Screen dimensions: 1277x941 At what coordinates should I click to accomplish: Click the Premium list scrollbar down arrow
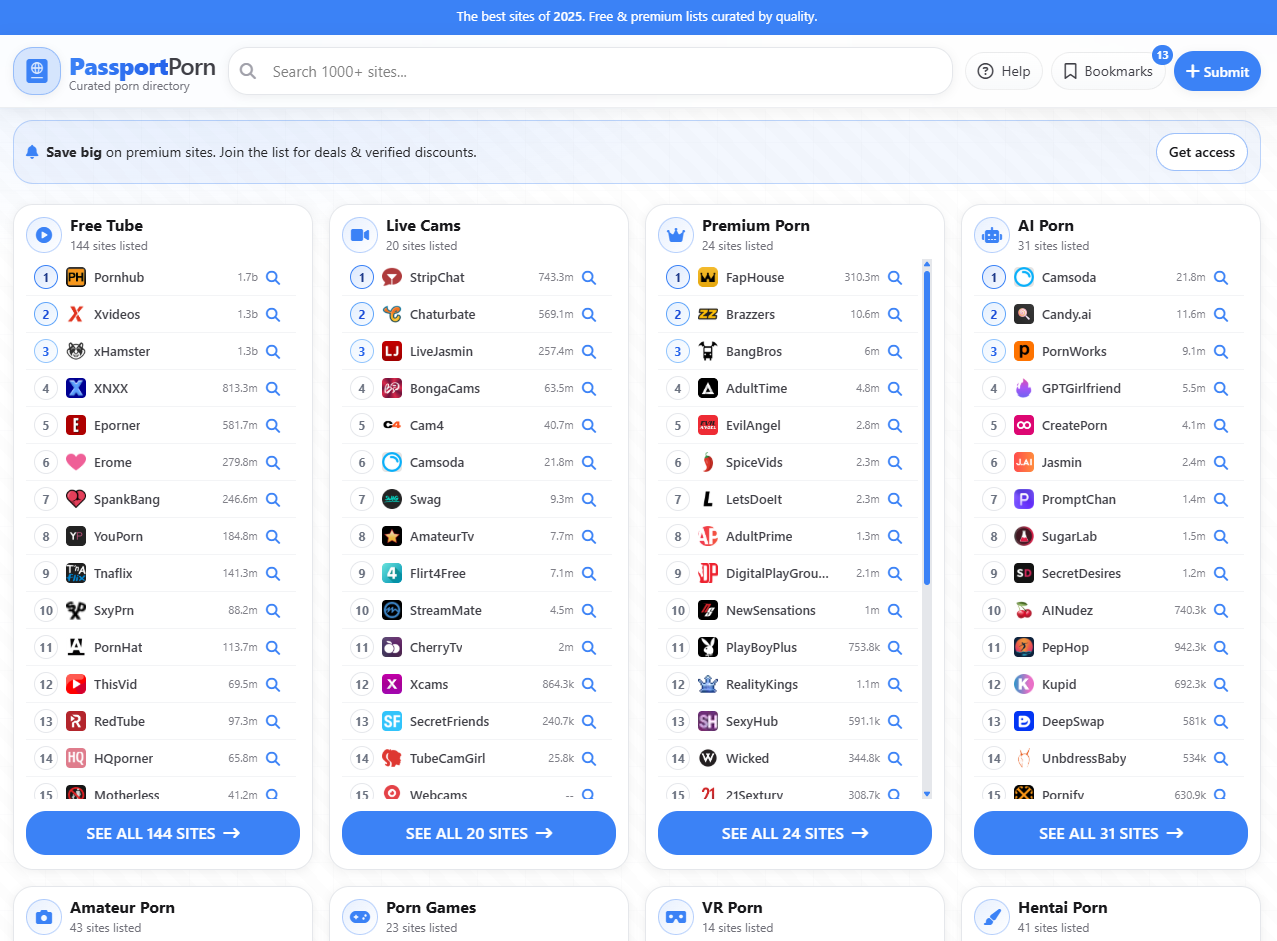point(927,793)
